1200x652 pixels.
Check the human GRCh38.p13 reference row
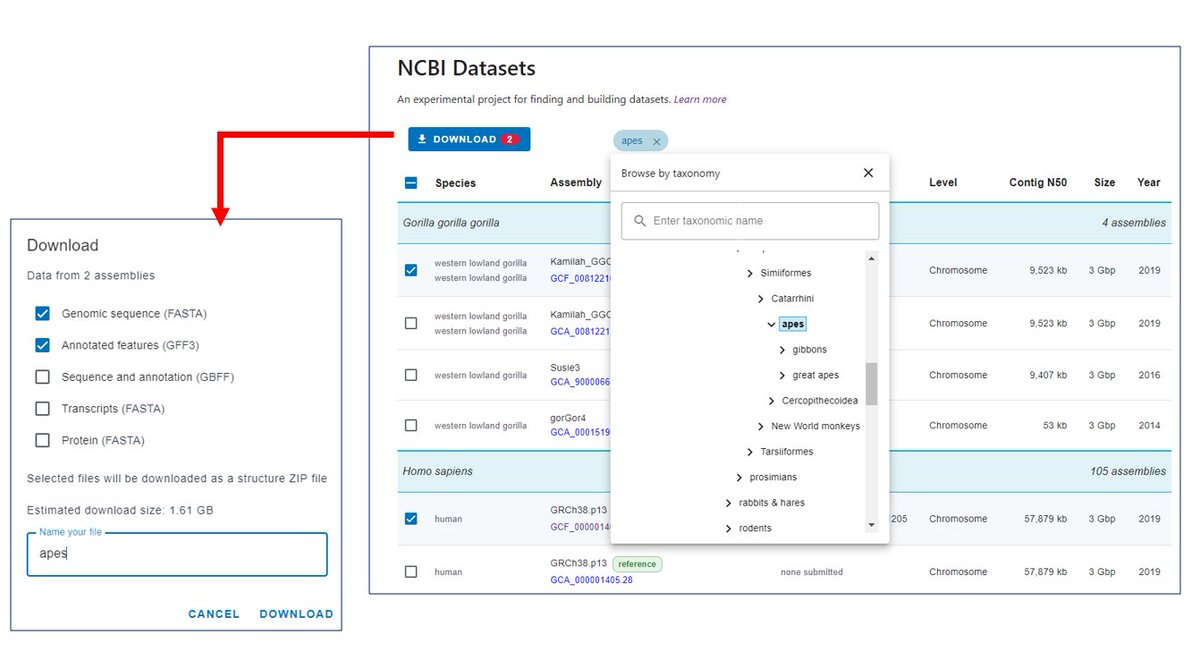coord(411,572)
